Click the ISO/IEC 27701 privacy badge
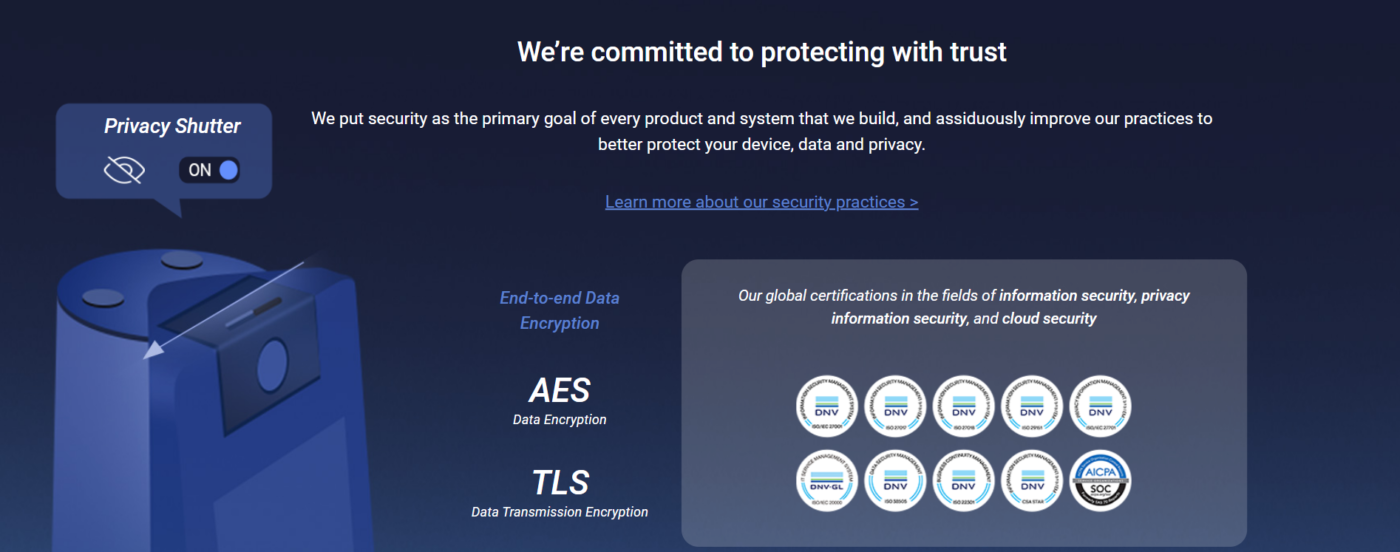The width and height of the screenshot is (1400, 552). click(1101, 406)
